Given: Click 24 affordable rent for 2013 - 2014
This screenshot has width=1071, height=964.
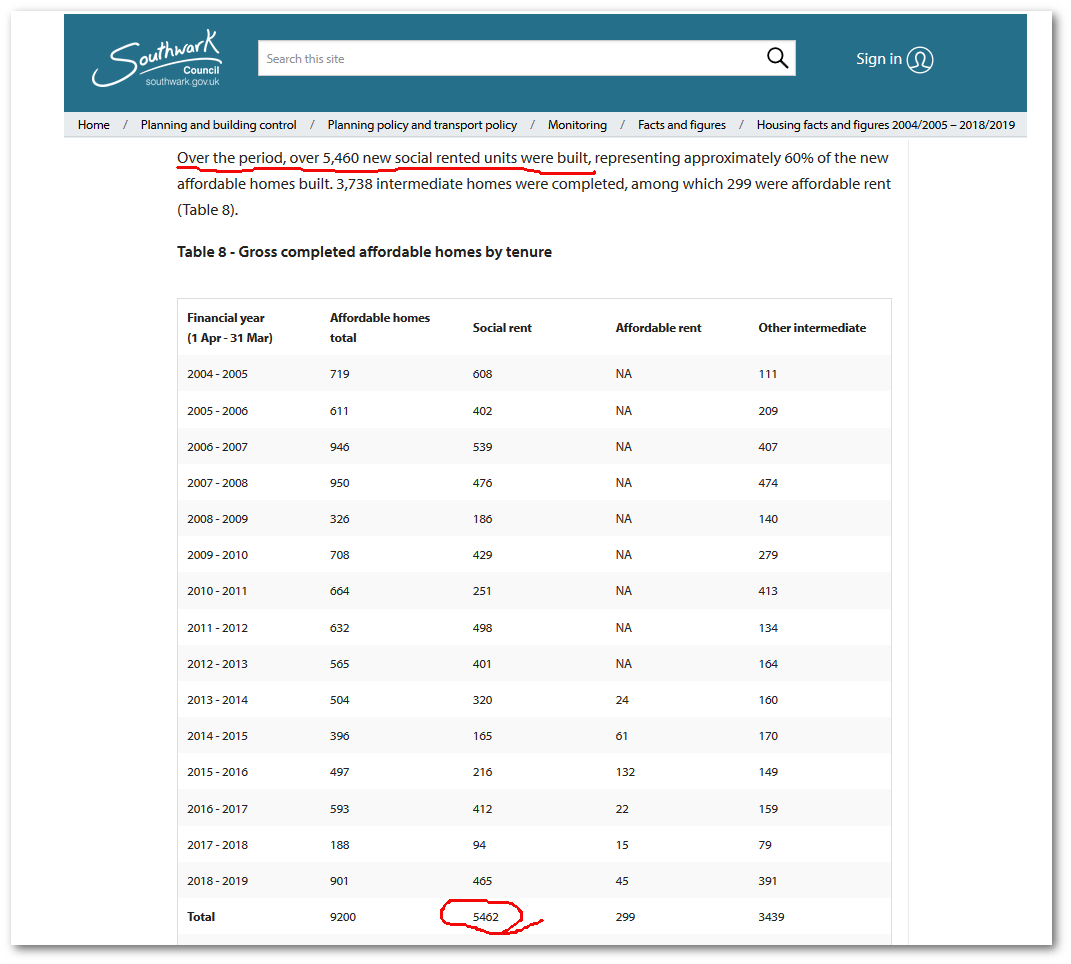Looking at the screenshot, I should point(622,700).
